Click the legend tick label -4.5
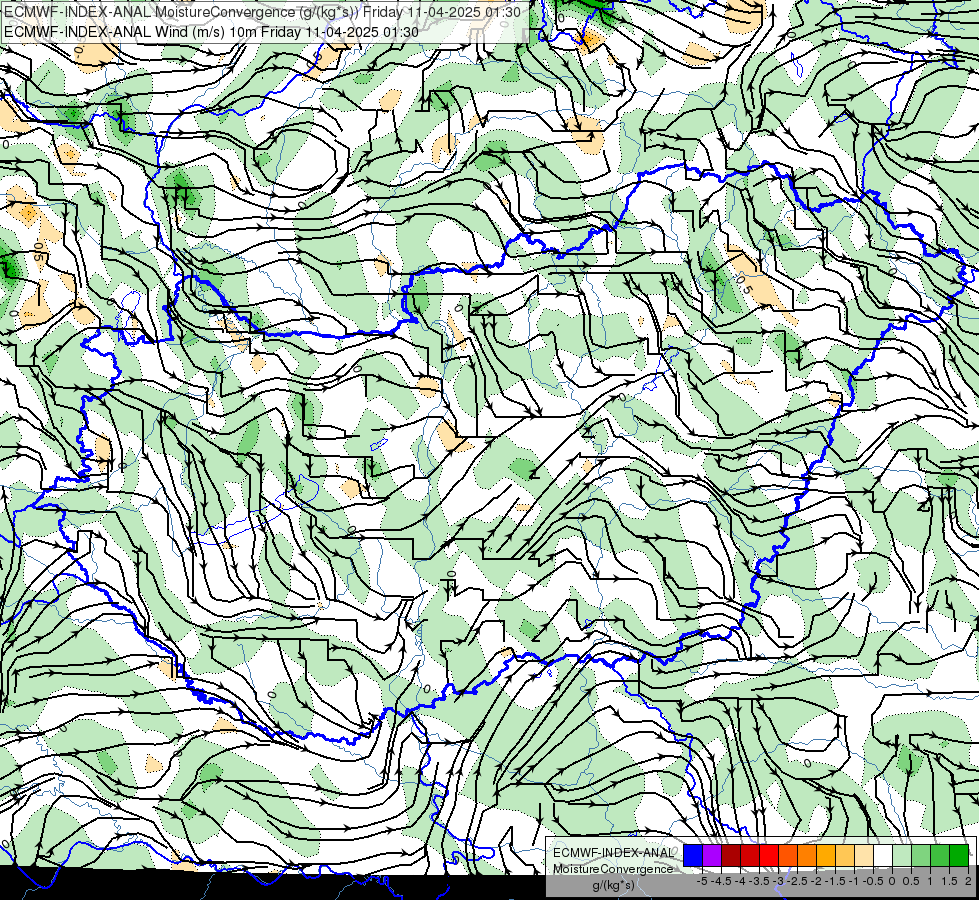 click(721, 881)
